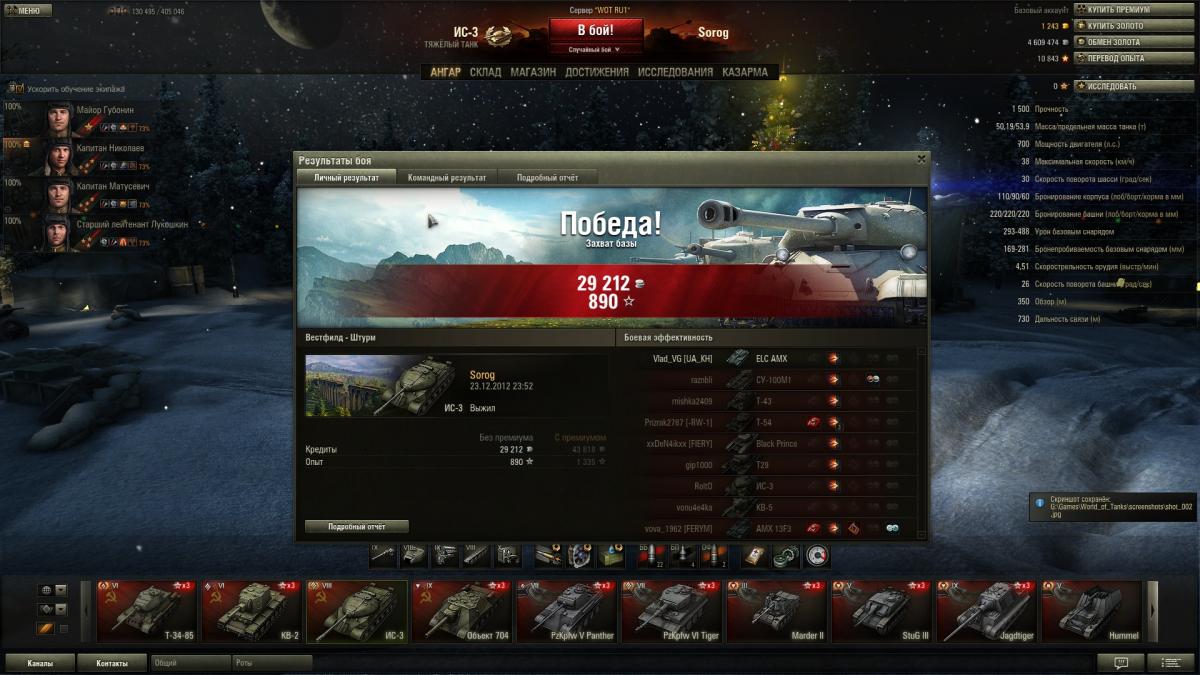This screenshot has width=1200, height=675.
Task: Click the 'Каналы' button
Action: pos(40,663)
